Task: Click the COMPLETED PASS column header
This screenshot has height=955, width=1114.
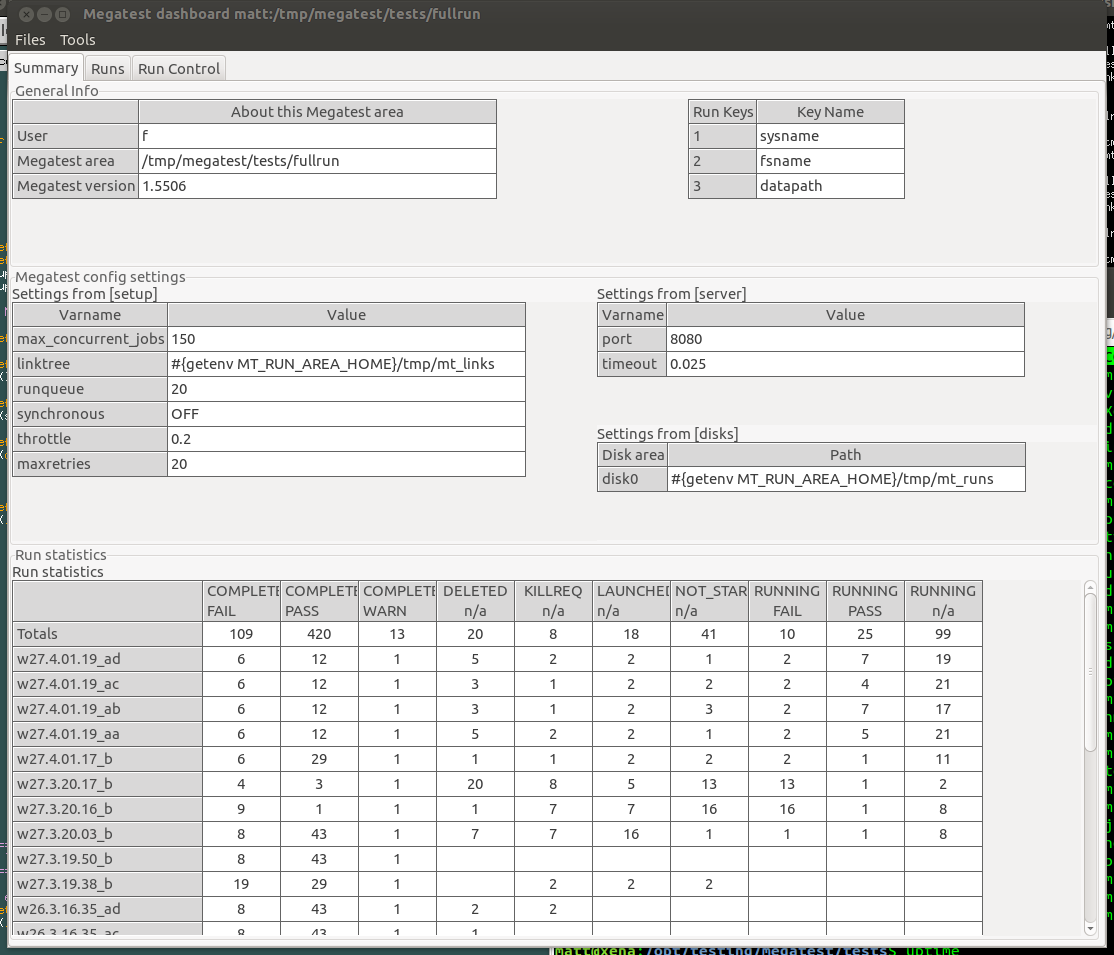Action: click(x=320, y=601)
